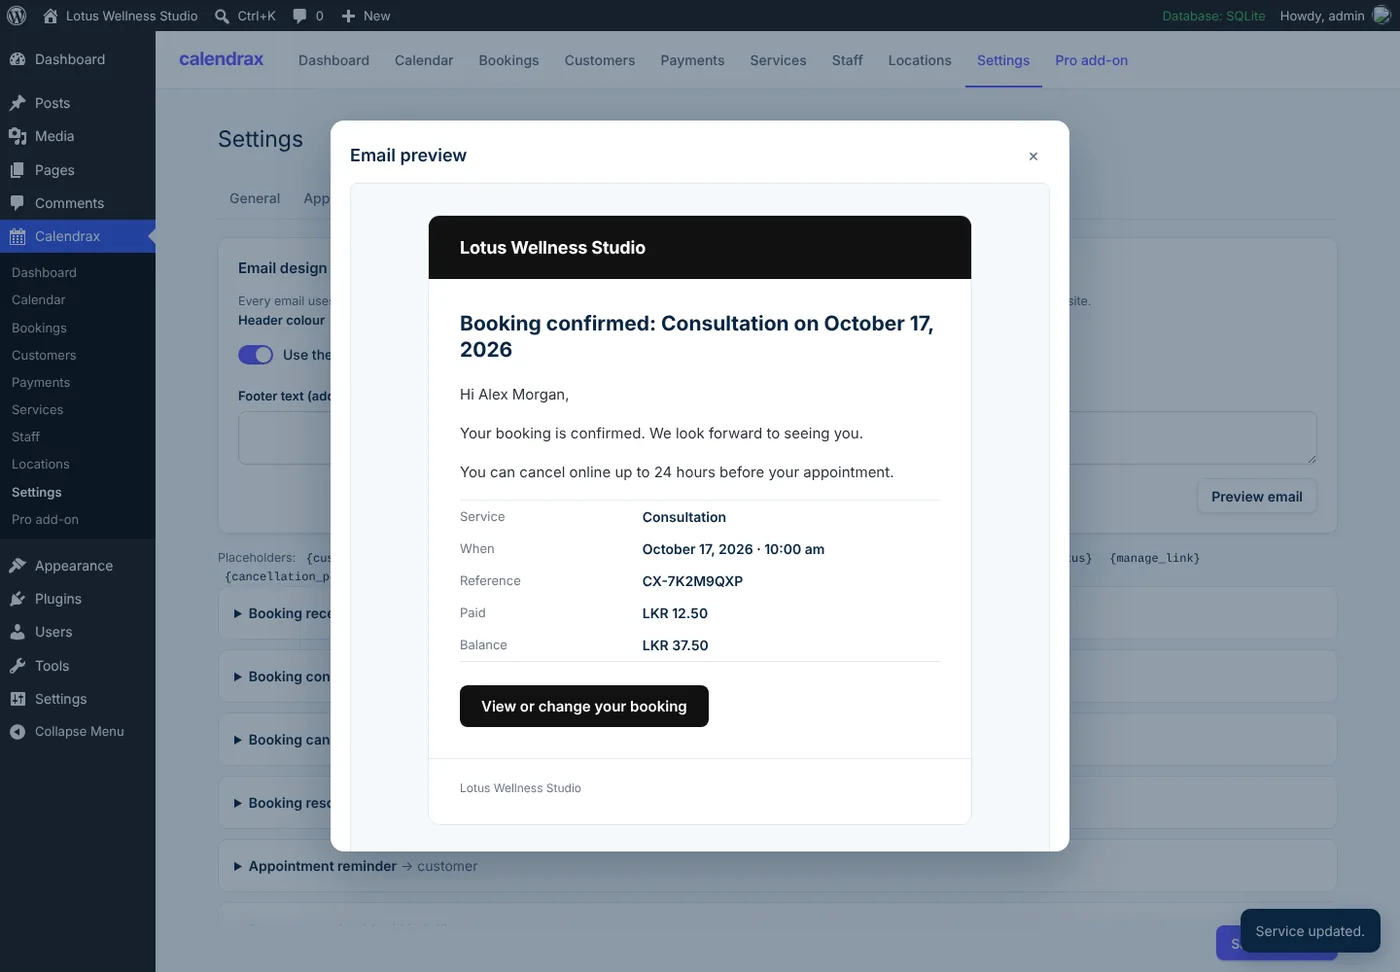Open Appearance in the admin sidebar
Viewport: 1400px width, 972px height.
(77, 566)
